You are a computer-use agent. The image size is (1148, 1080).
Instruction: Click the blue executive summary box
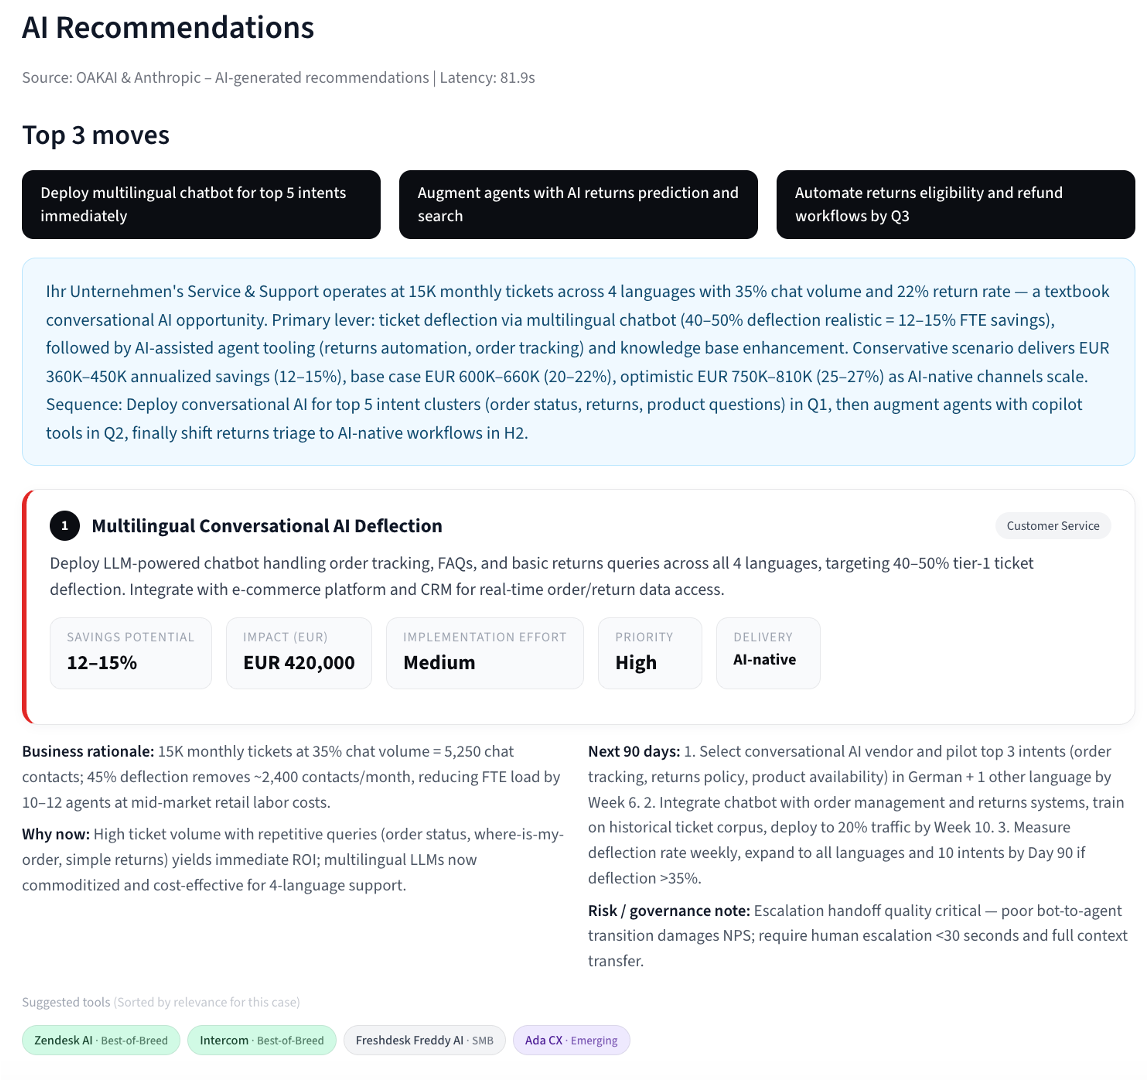(578, 361)
